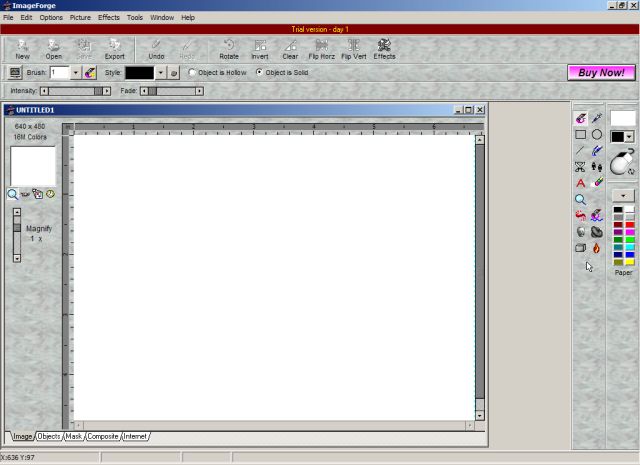Image resolution: width=640 pixels, height=465 pixels.
Task: Open the Window menu
Action: (x=162, y=18)
